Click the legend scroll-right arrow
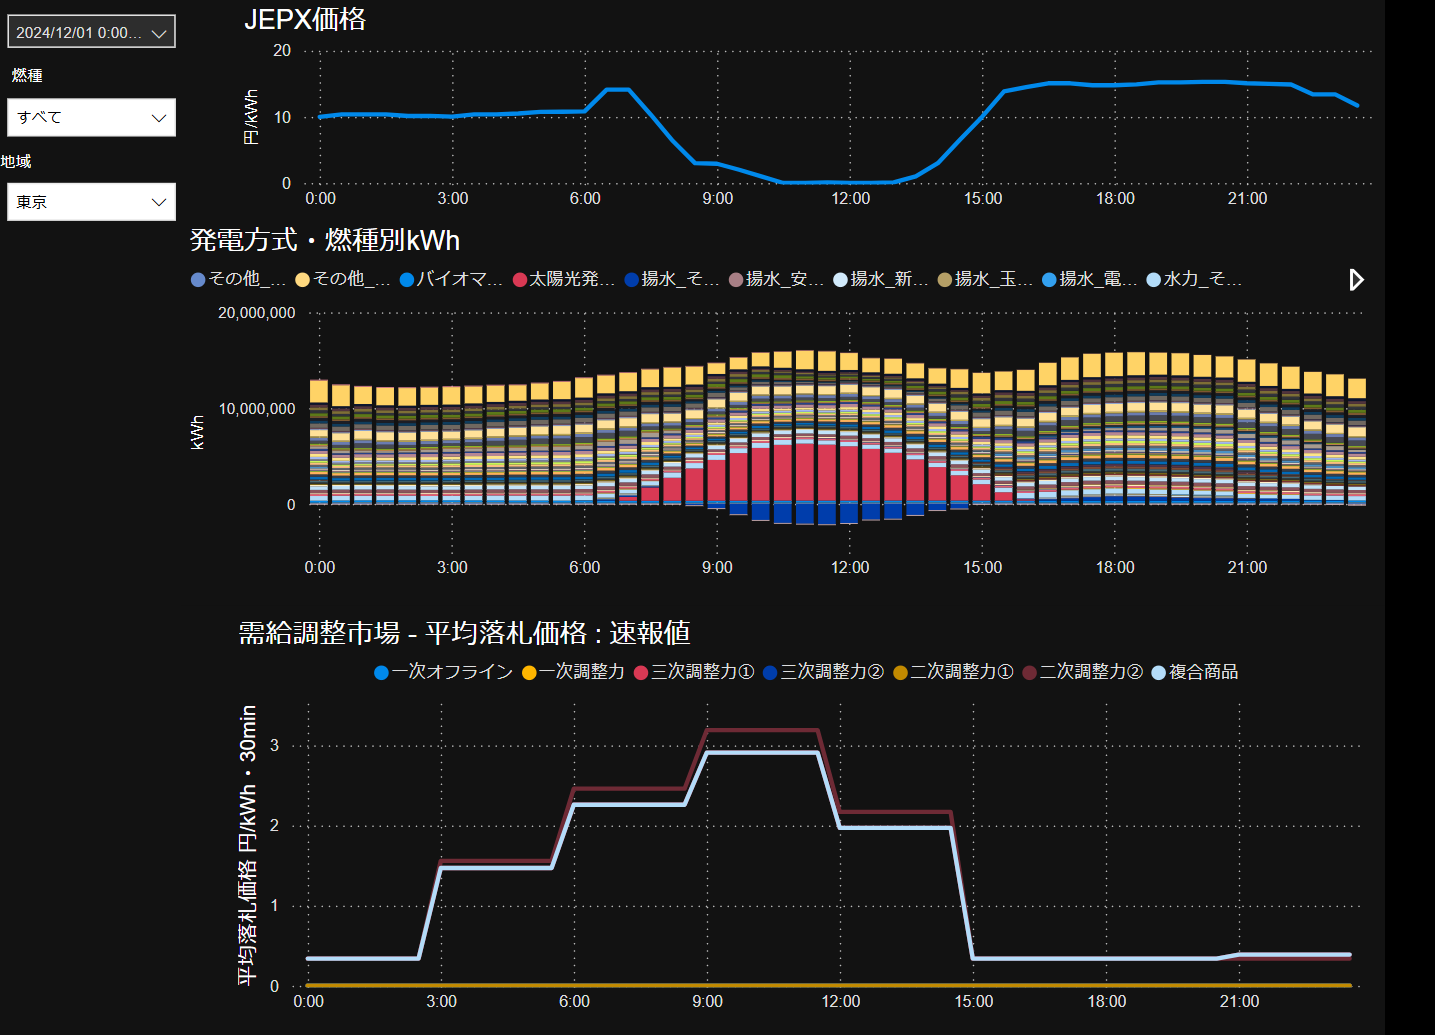This screenshot has height=1035, width=1435. tap(1356, 280)
